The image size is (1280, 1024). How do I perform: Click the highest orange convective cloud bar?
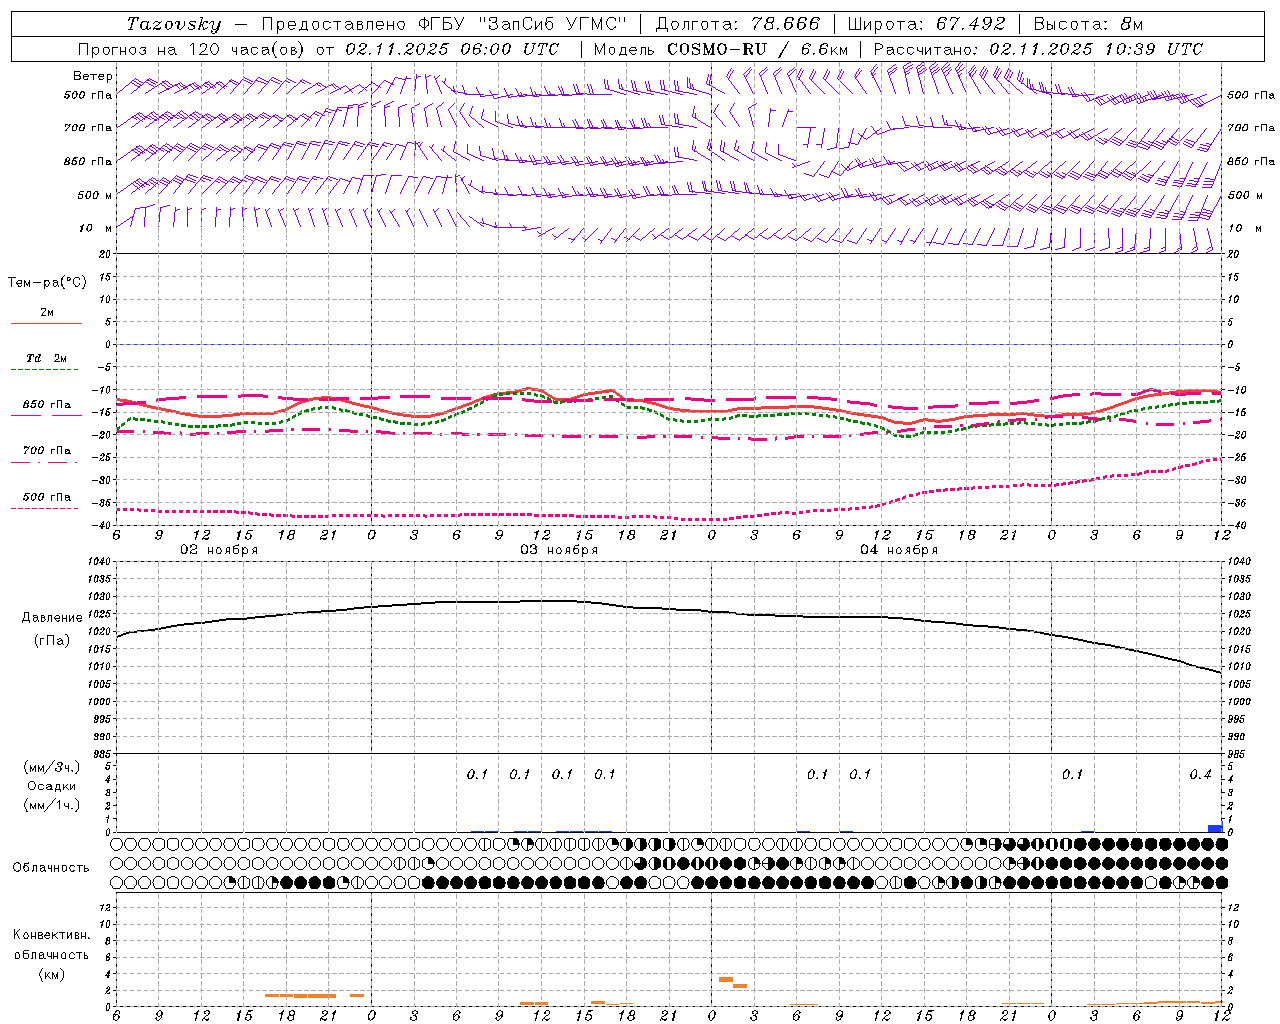pos(726,979)
